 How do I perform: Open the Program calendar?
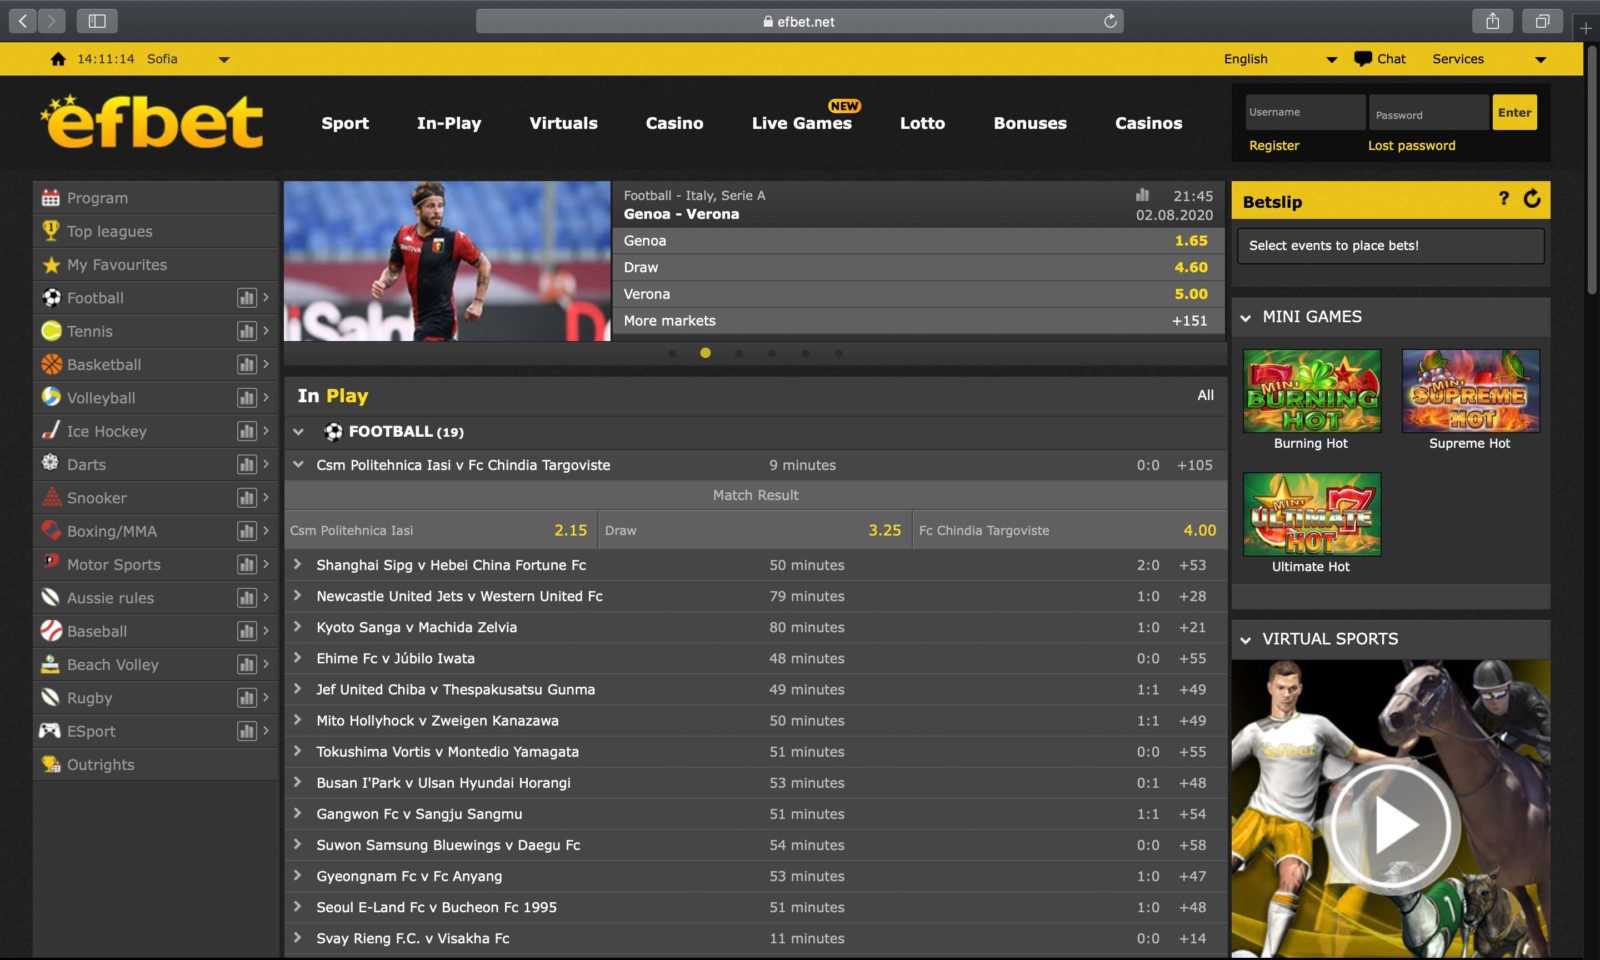point(97,197)
